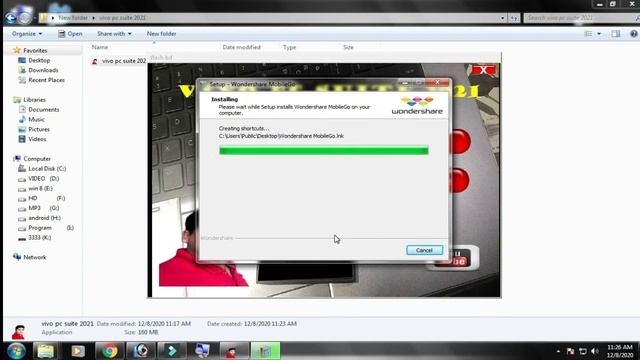Open Google Chrome from taskbar

pyautogui.click(x=109, y=351)
